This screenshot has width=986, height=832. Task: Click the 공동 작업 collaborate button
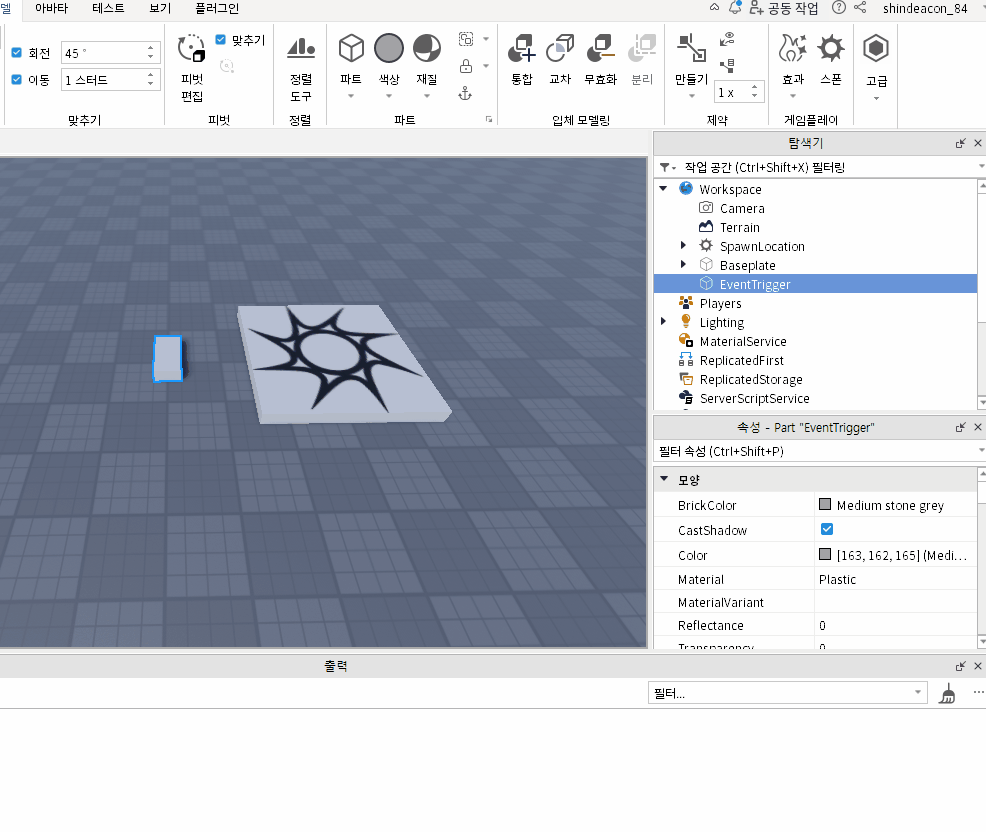point(784,8)
